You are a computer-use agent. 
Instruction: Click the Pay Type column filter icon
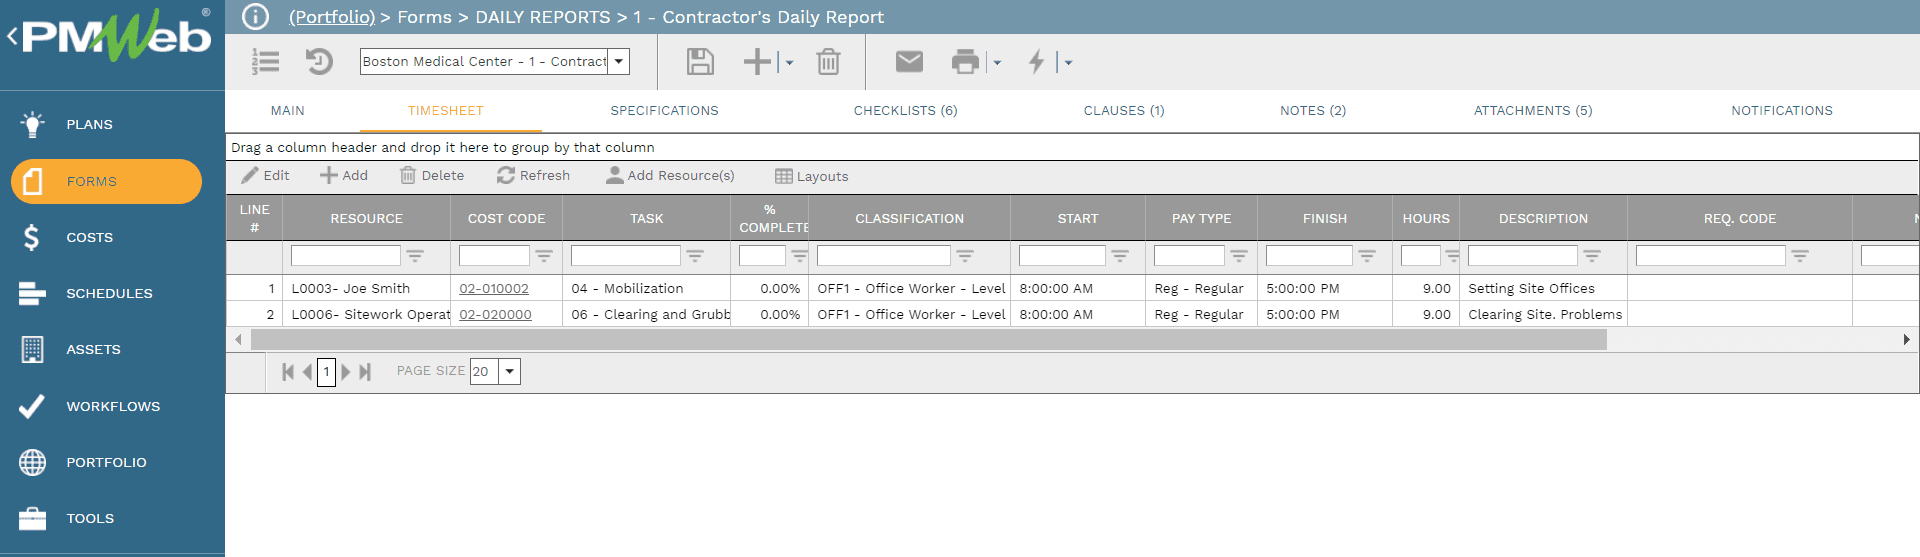[x=1239, y=256]
